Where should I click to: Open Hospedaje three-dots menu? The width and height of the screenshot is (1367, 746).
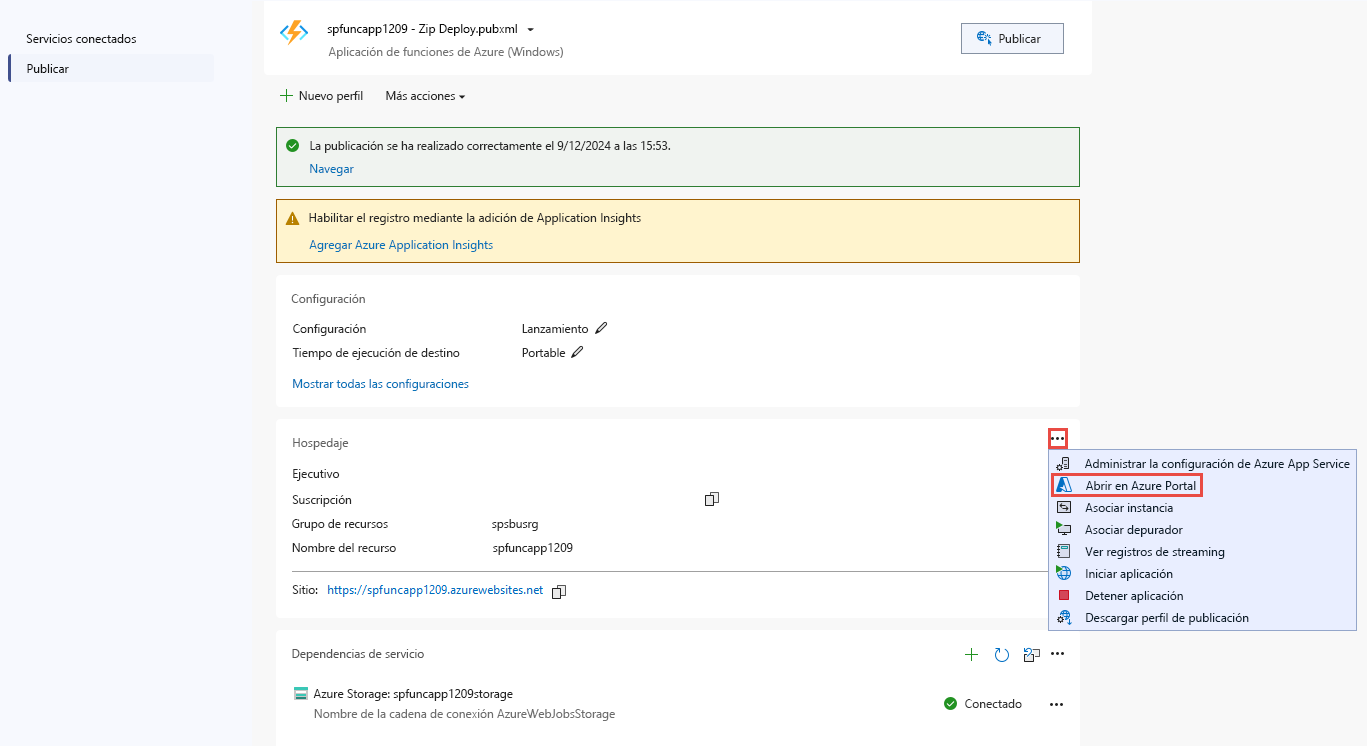click(1058, 439)
